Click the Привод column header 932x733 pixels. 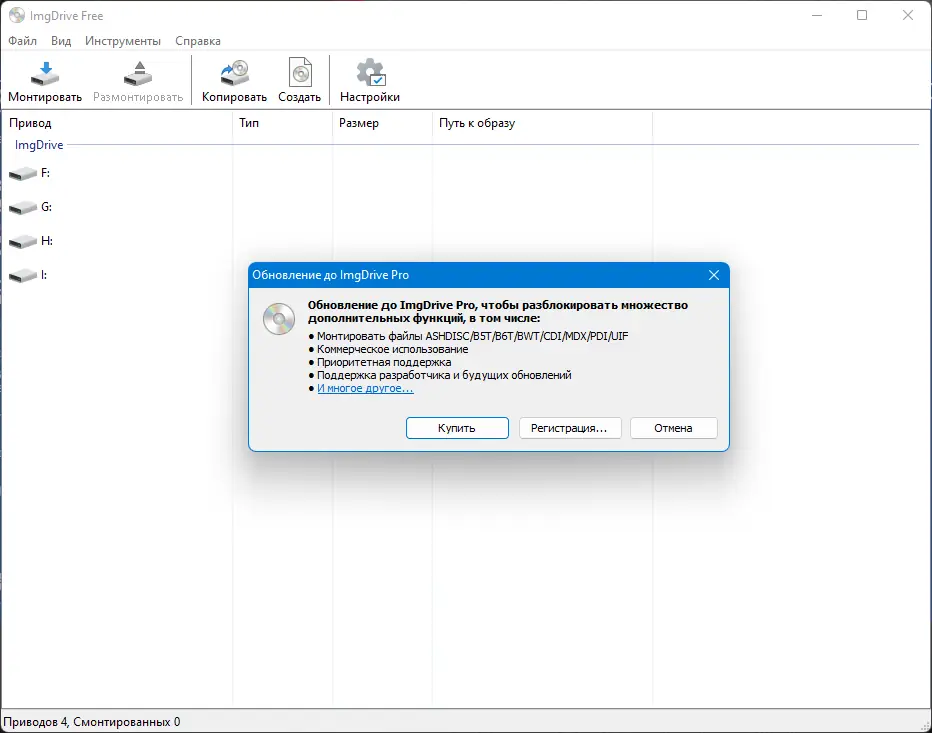click(x=116, y=123)
